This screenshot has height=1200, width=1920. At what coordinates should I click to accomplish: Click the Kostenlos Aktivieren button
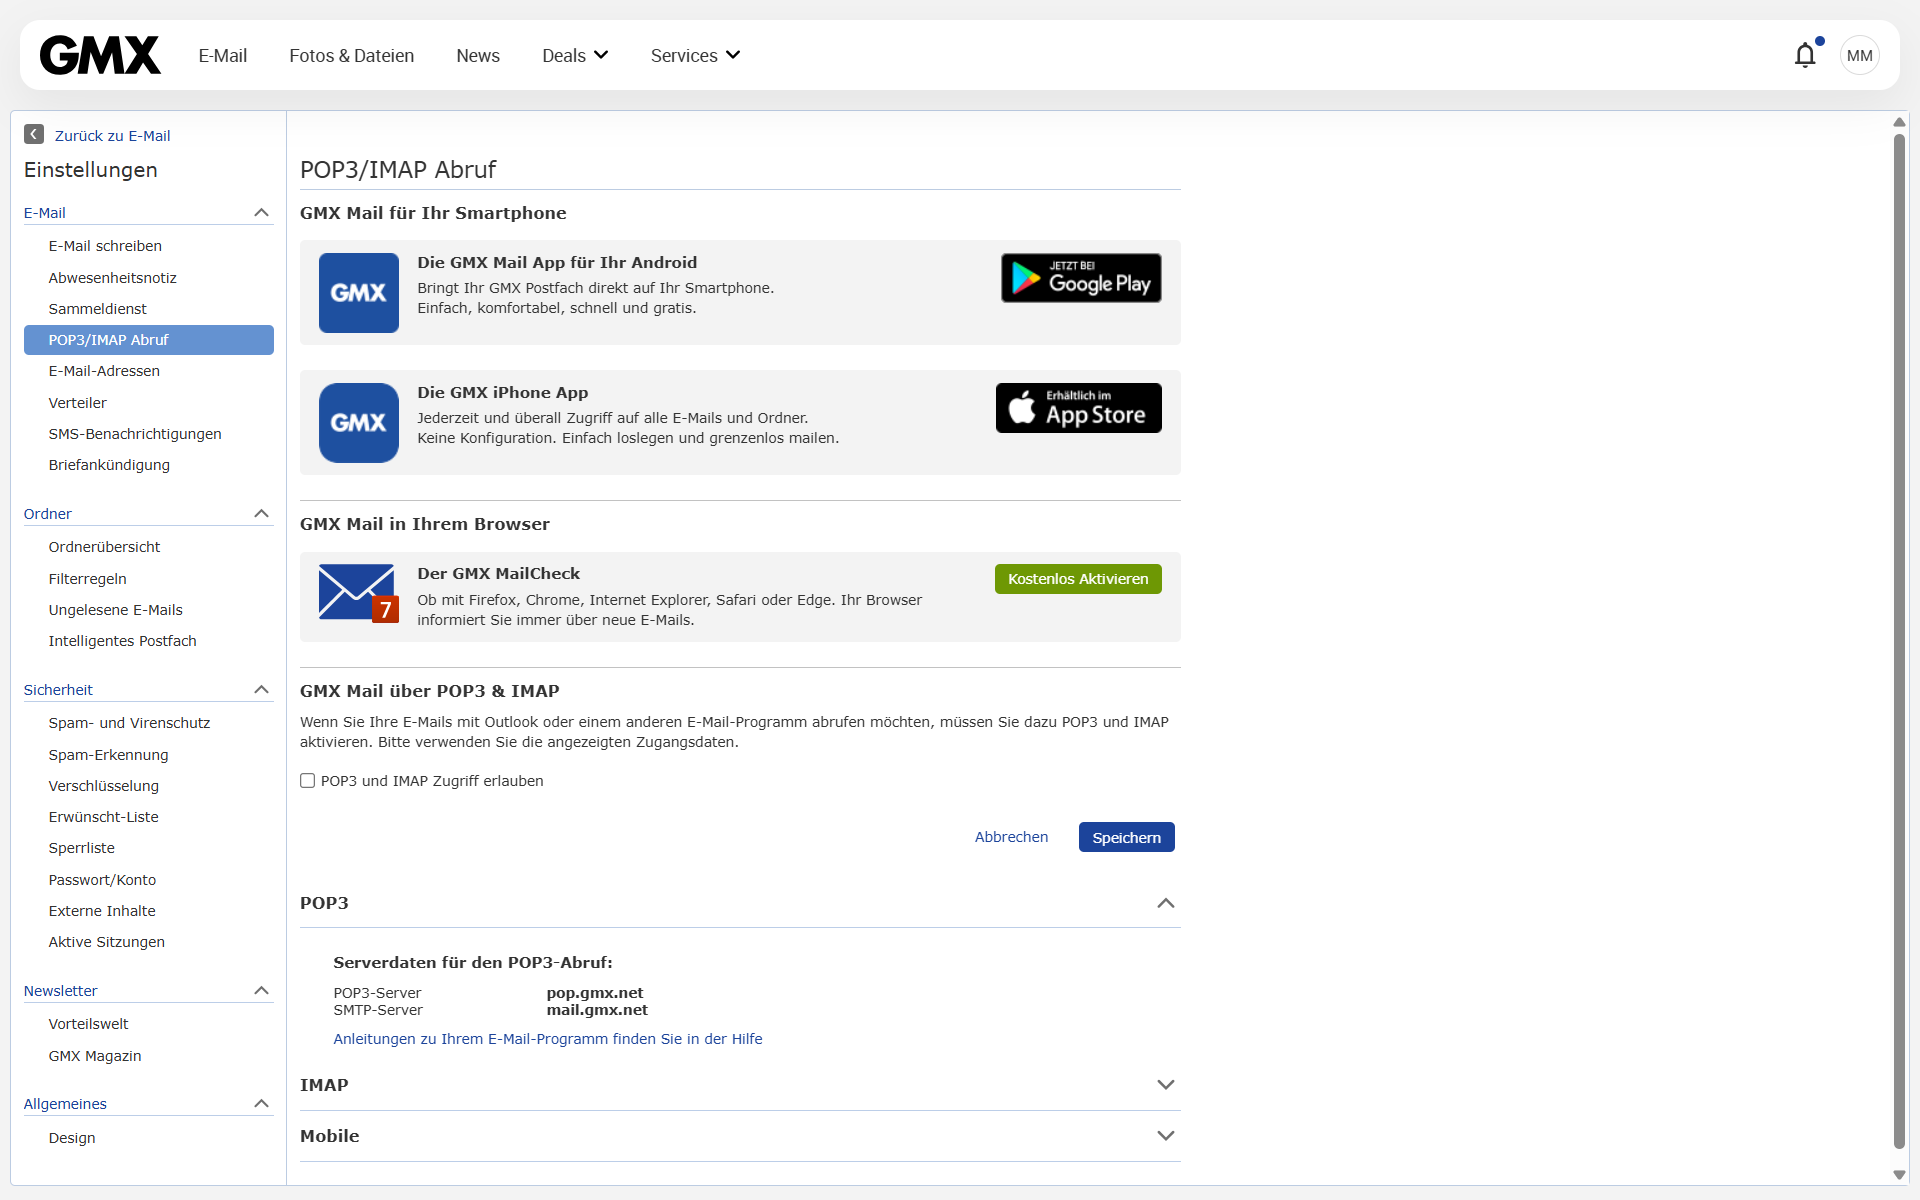click(1077, 578)
